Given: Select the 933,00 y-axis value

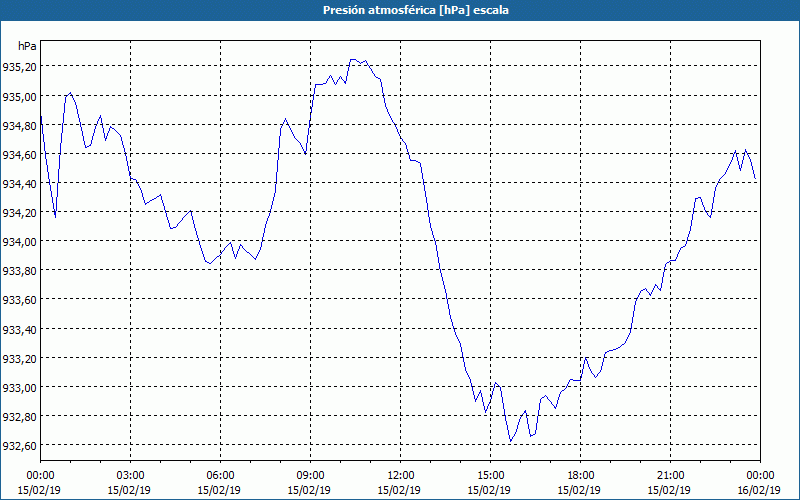Looking at the screenshot, I should pyautogui.click(x=19, y=388).
